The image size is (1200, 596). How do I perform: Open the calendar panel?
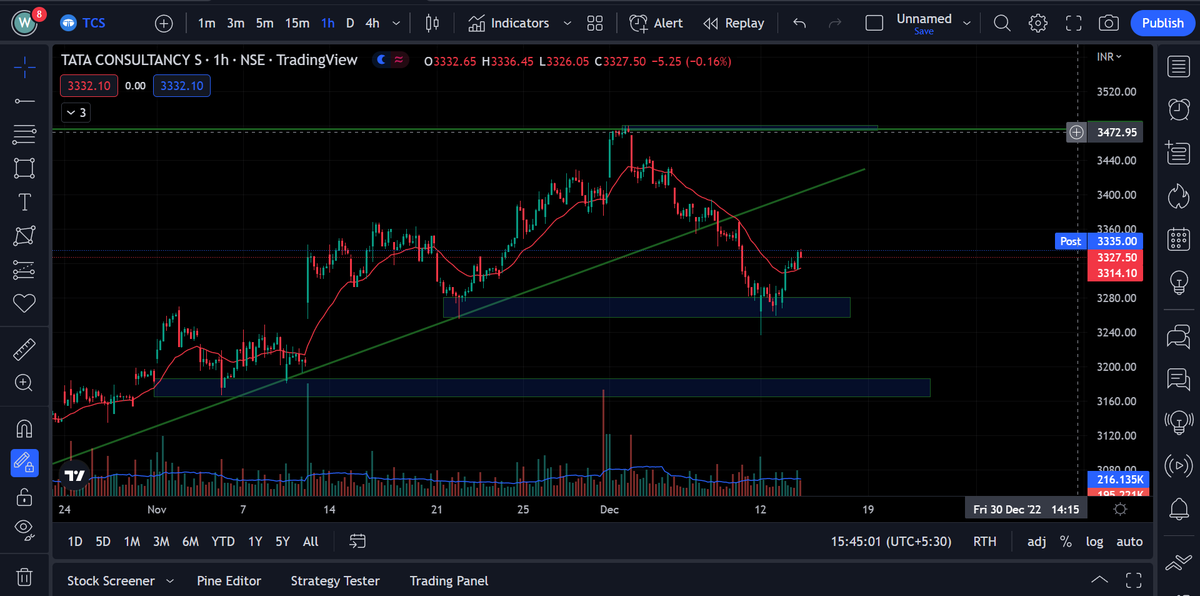click(x=1178, y=238)
